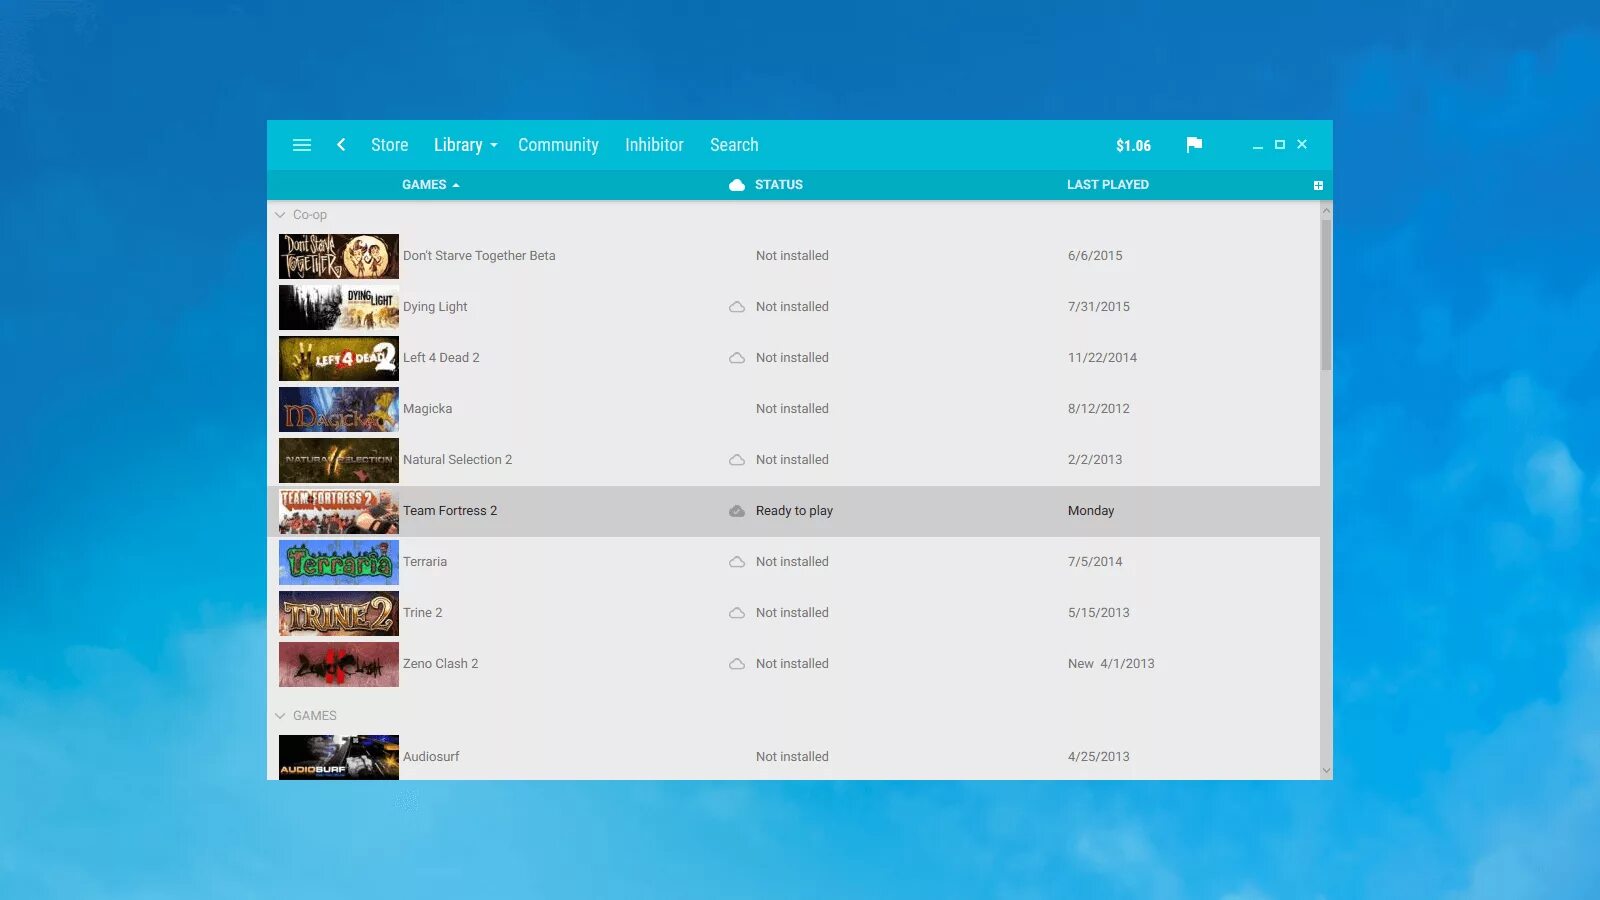Select the Left 4 Dead 2 thumbnail

tap(339, 358)
